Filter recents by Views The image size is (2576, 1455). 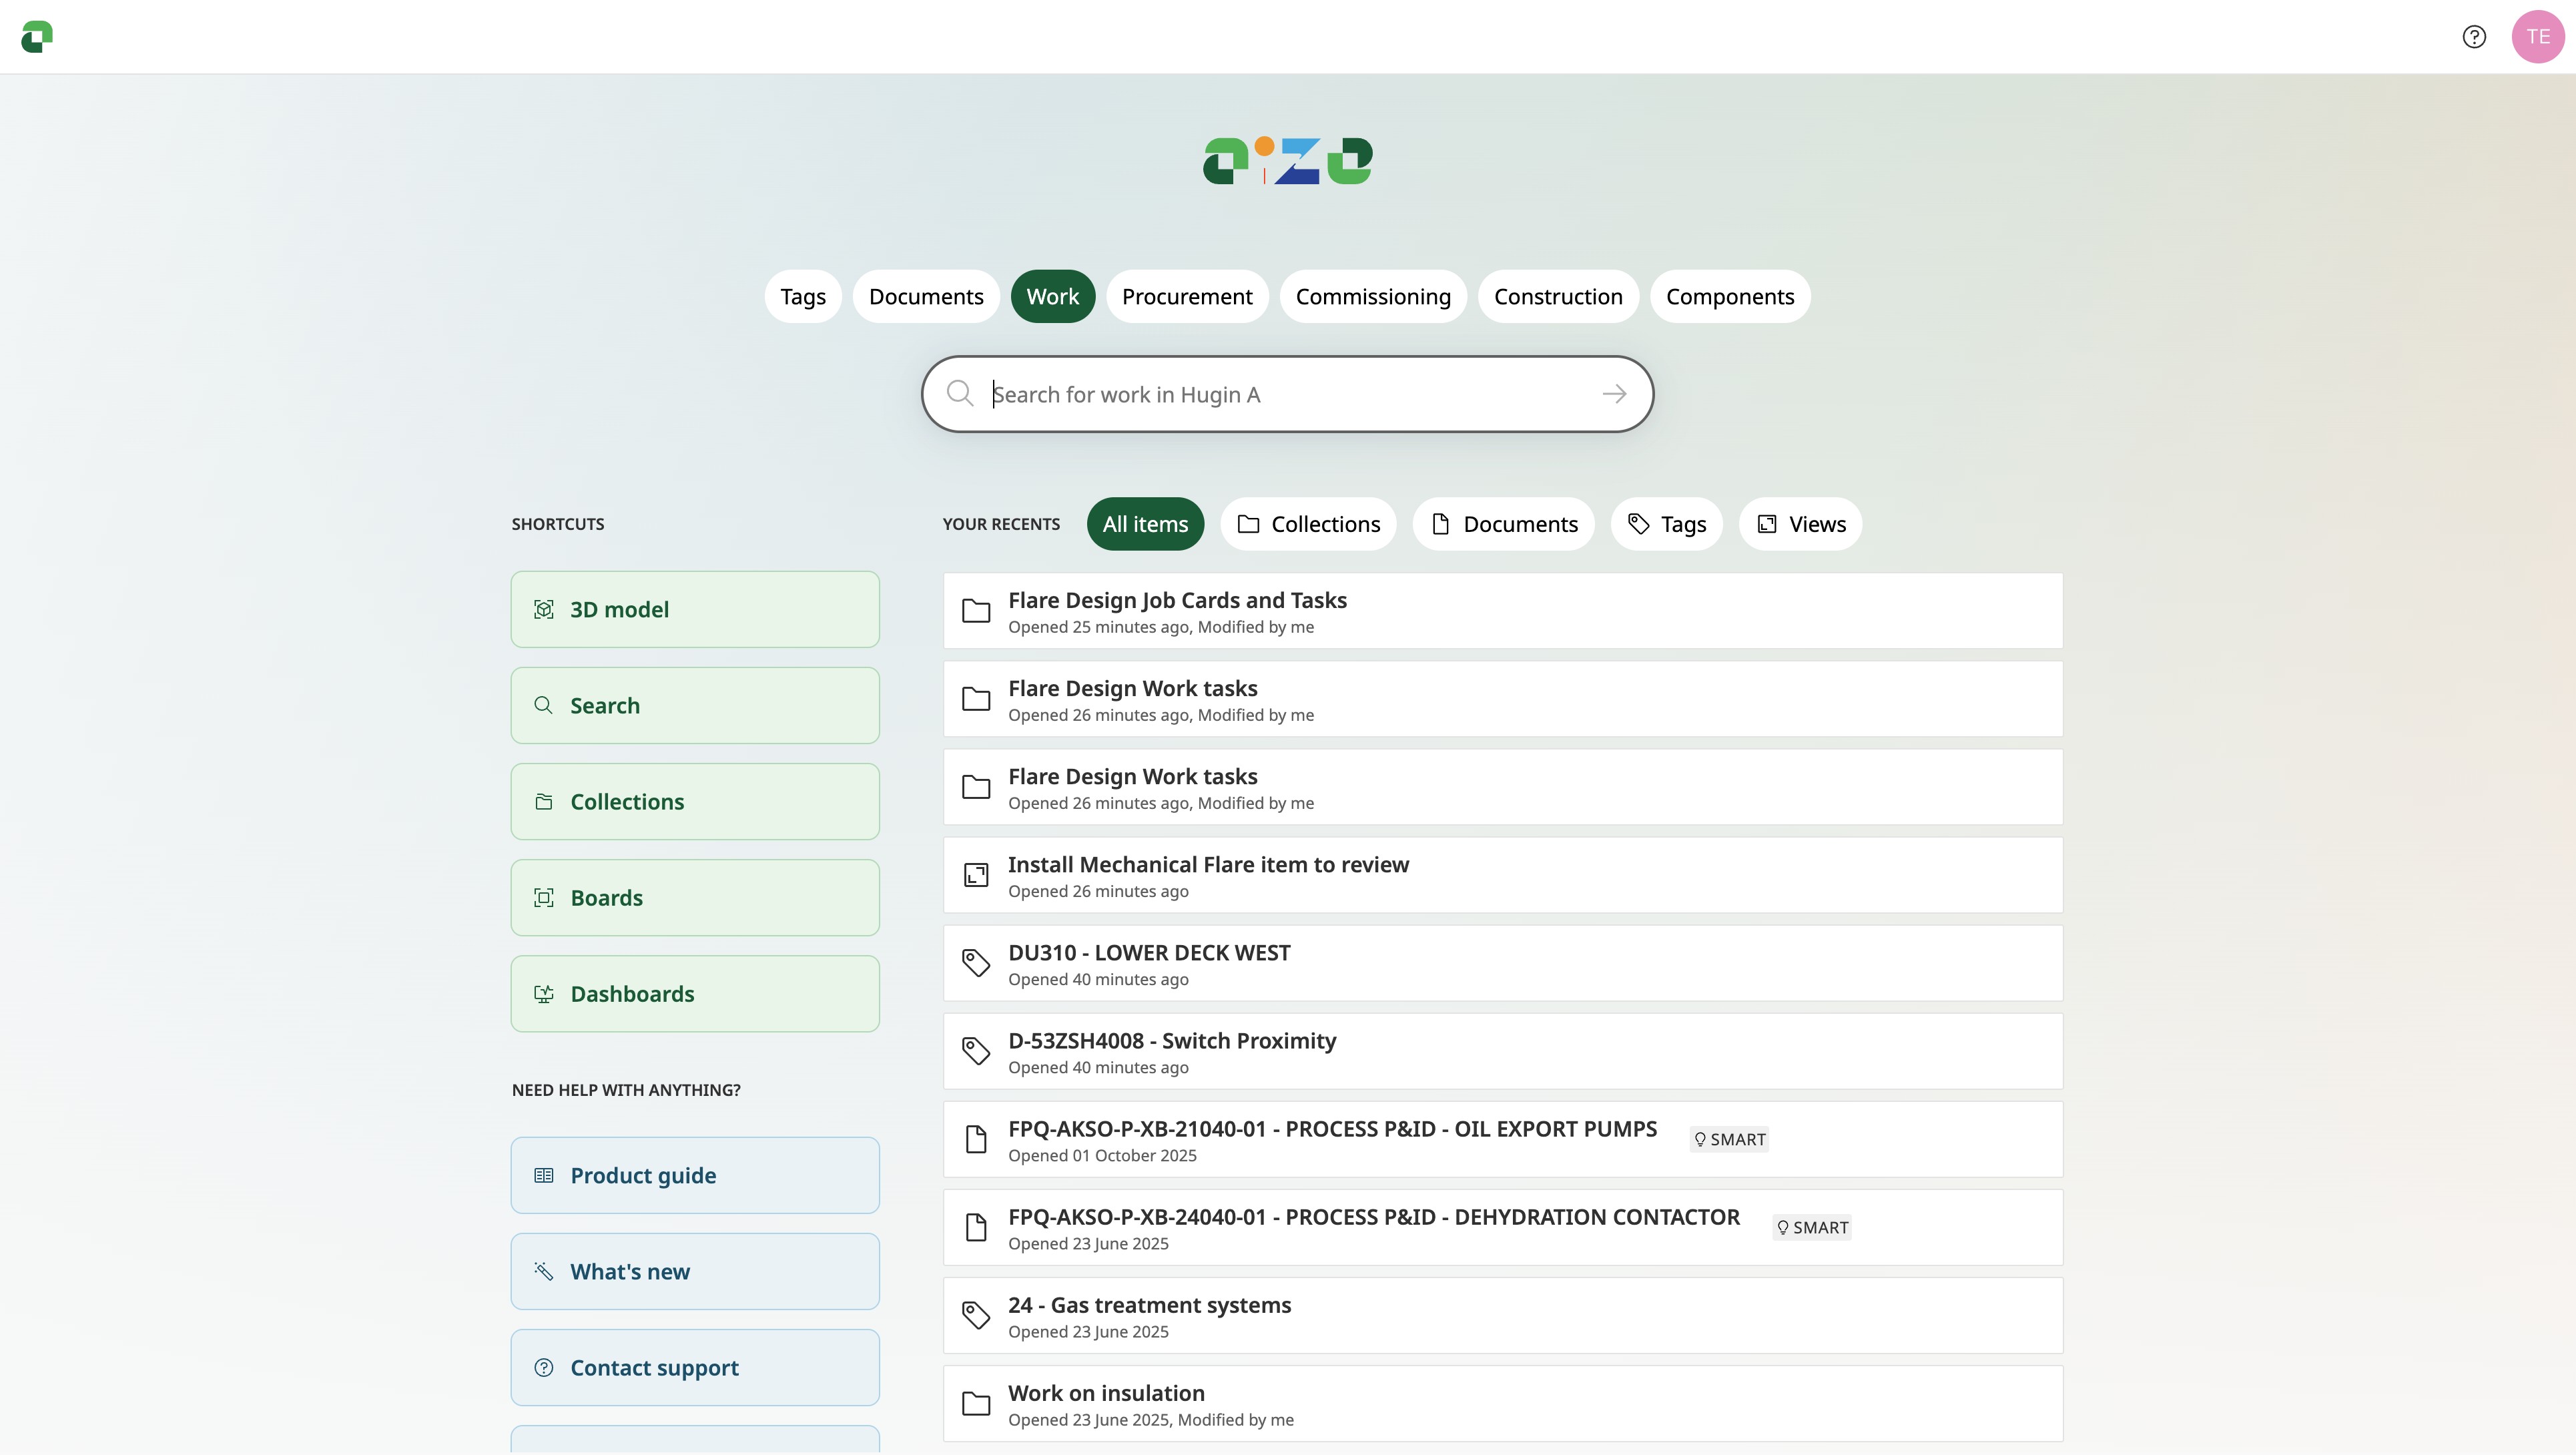coord(1799,524)
